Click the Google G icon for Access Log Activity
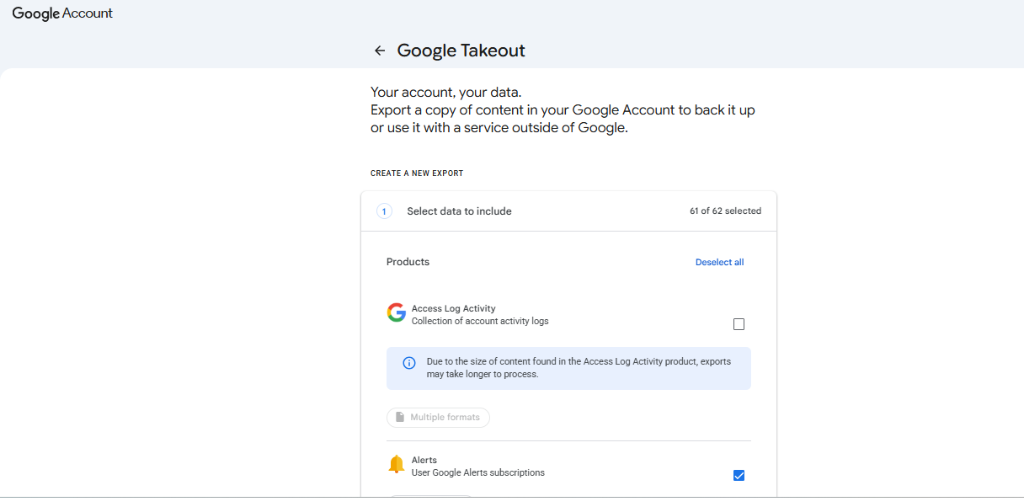Viewport: 1024px width, 498px height. click(396, 313)
